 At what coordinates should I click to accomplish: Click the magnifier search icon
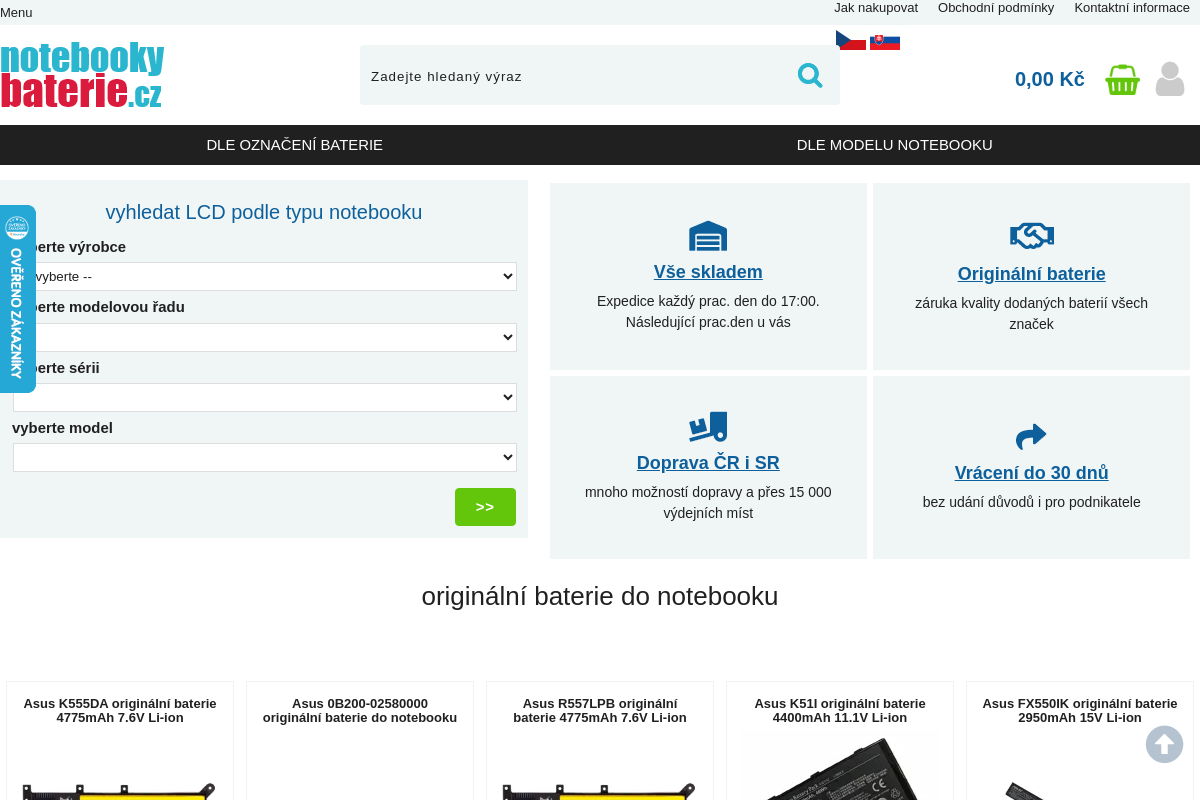tap(810, 75)
